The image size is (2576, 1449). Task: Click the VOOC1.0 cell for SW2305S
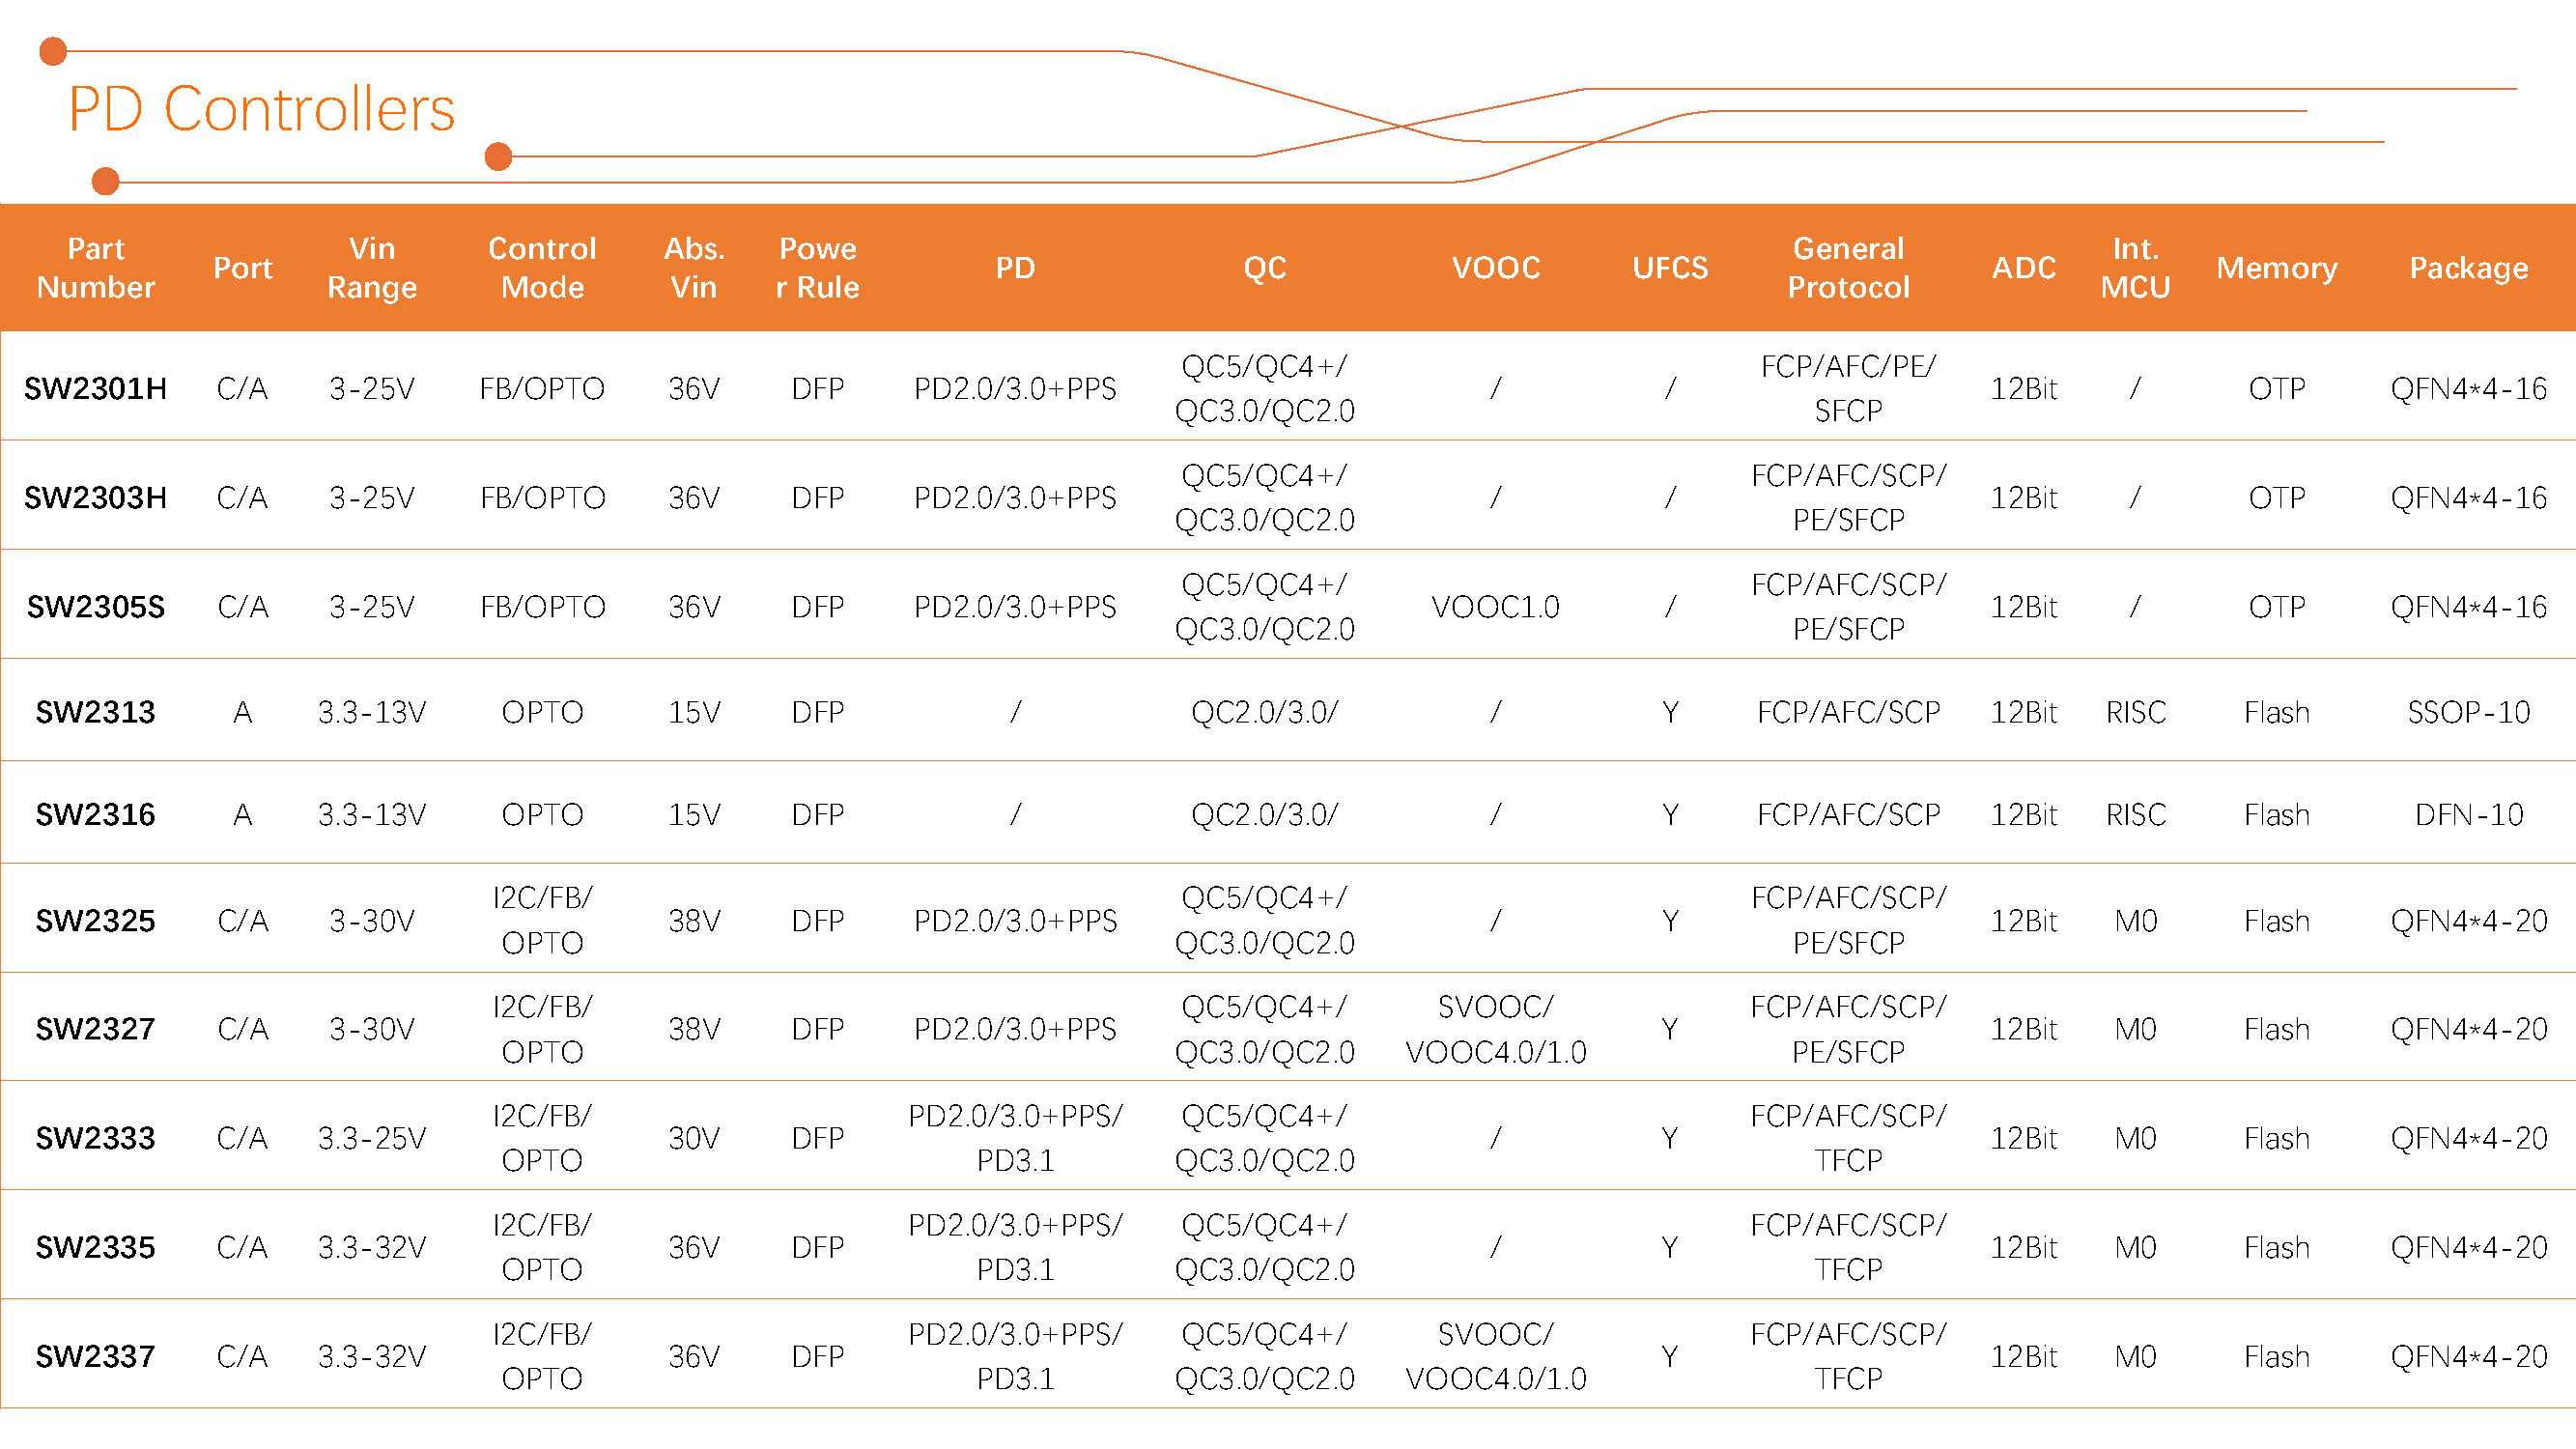click(1495, 607)
